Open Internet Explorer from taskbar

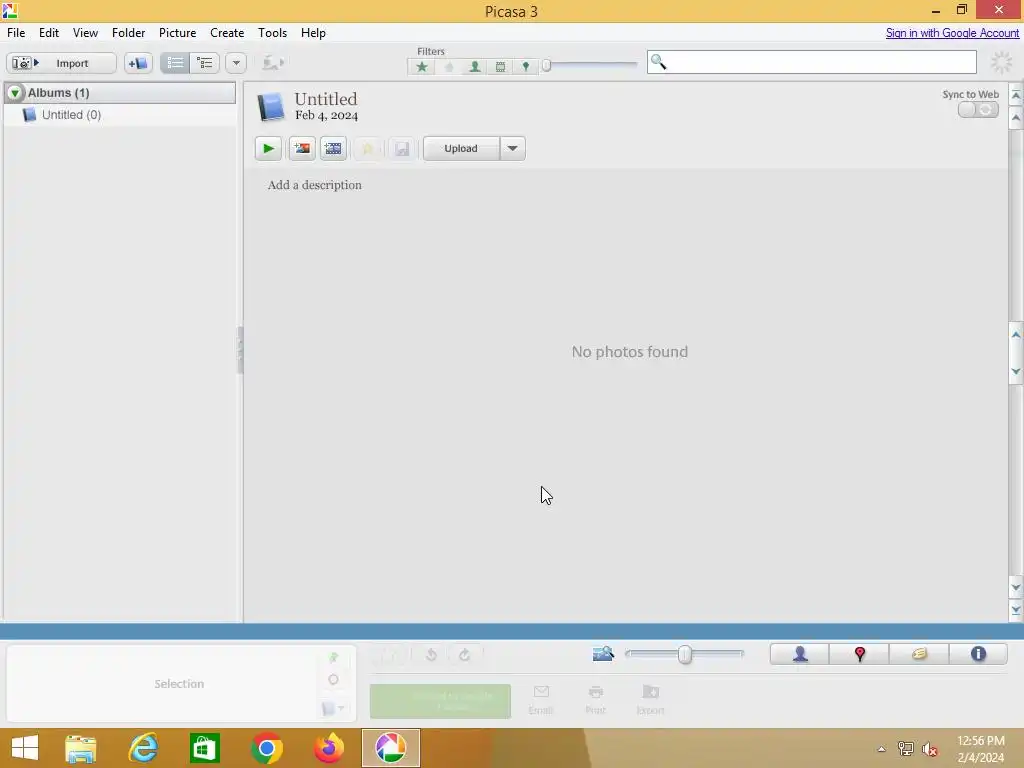point(143,748)
